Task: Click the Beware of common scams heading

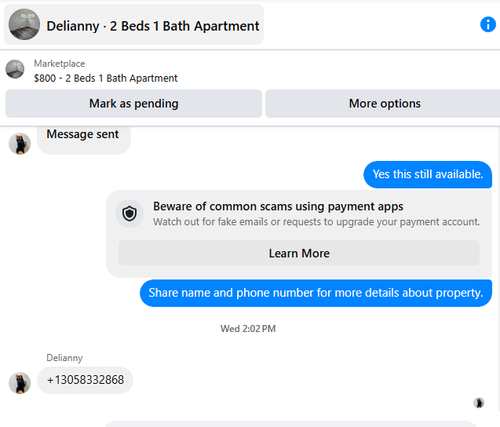Action: (x=278, y=206)
